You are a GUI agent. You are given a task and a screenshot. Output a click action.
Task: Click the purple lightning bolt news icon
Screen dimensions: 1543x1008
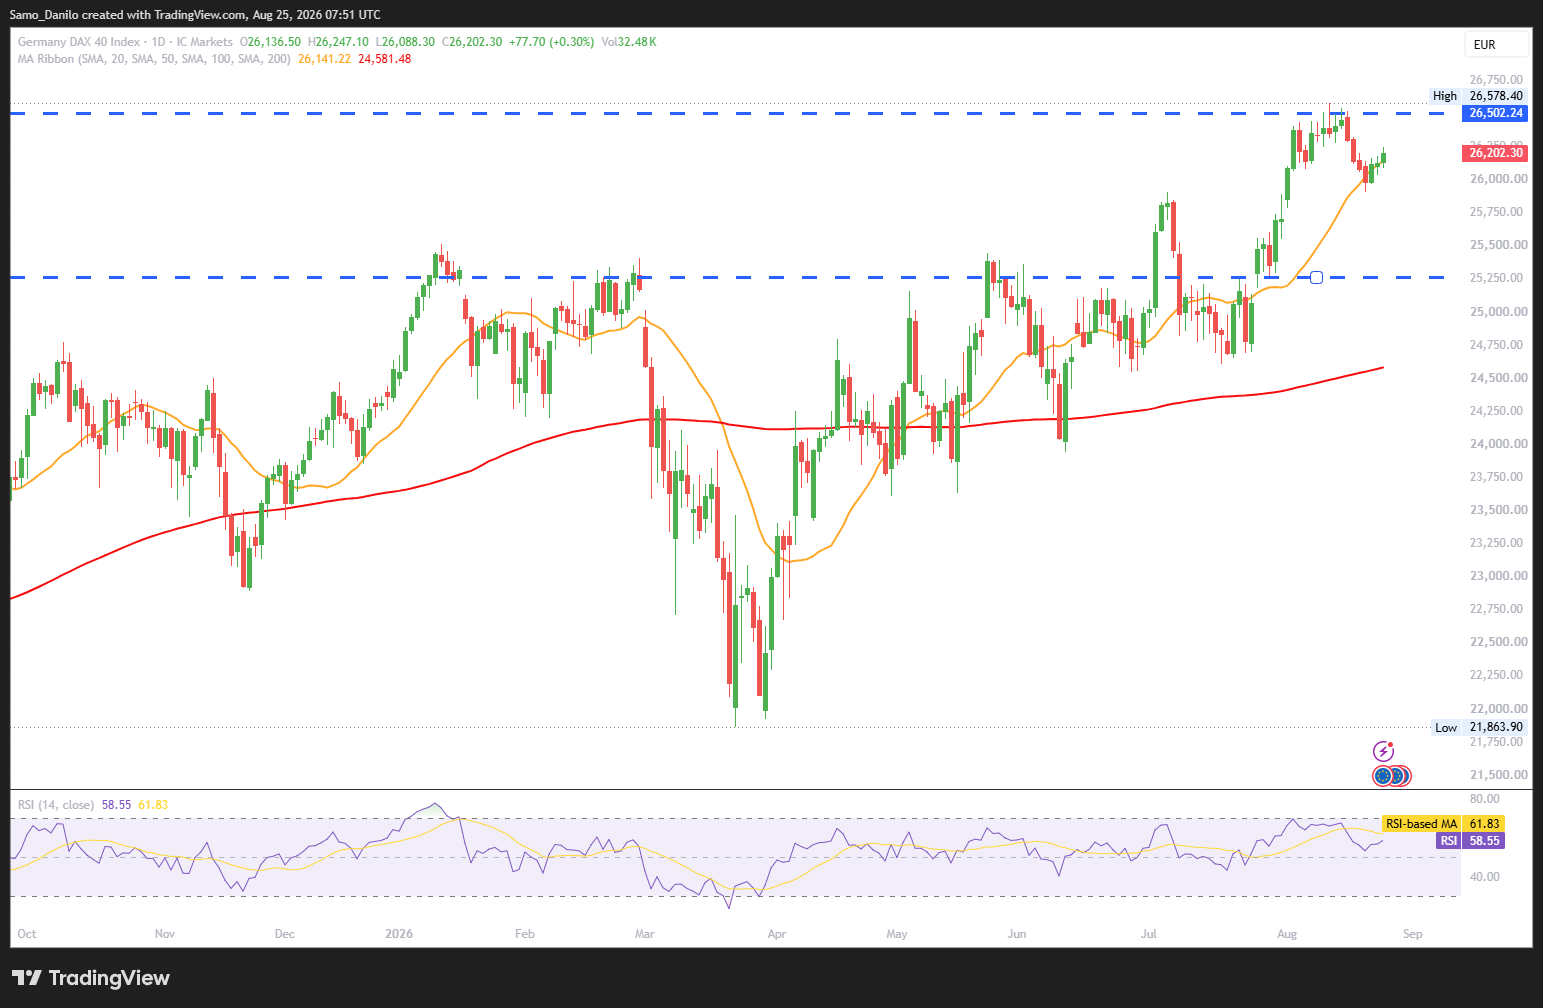point(1384,751)
